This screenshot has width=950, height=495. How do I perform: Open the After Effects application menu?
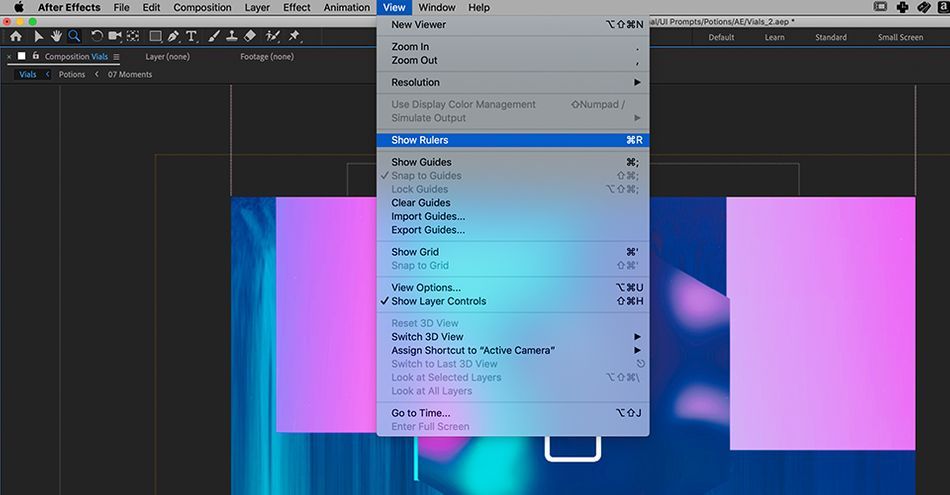click(x=69, y=7)
